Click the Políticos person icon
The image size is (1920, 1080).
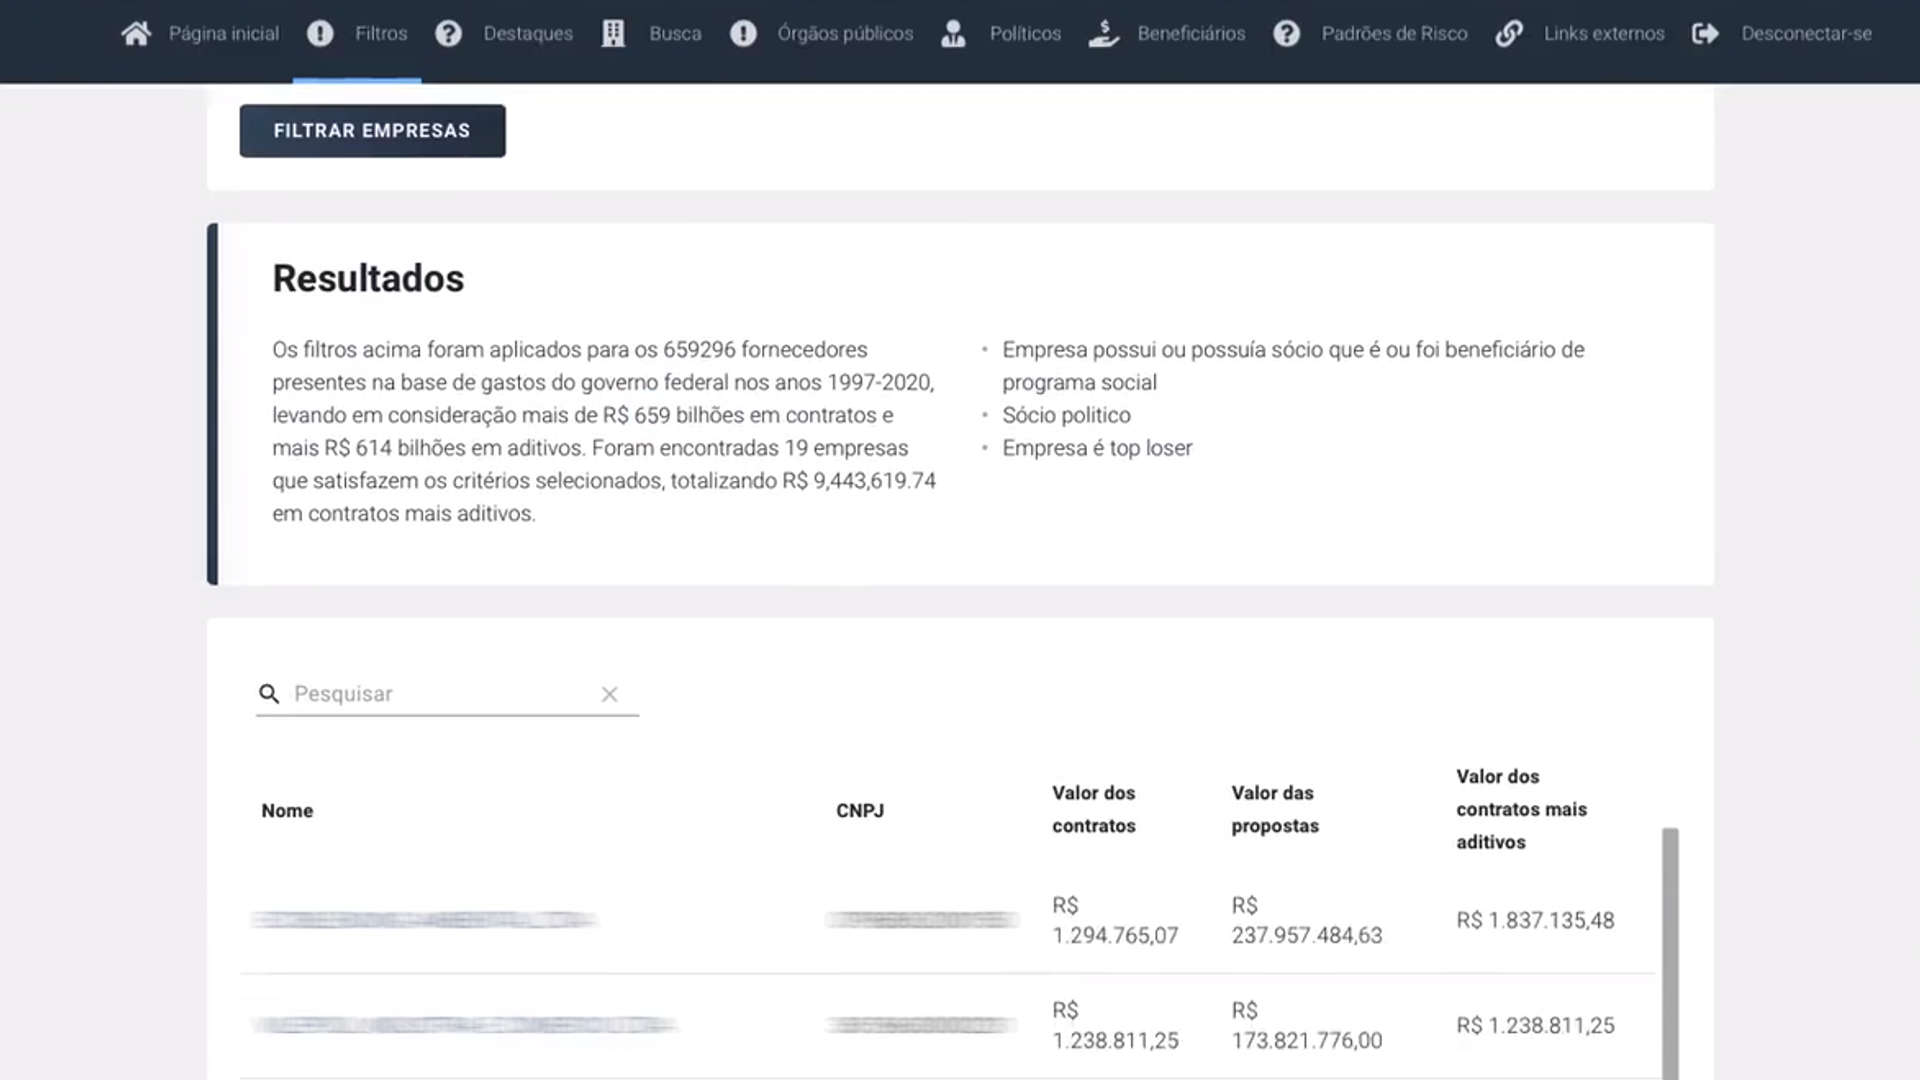[953, 34]
